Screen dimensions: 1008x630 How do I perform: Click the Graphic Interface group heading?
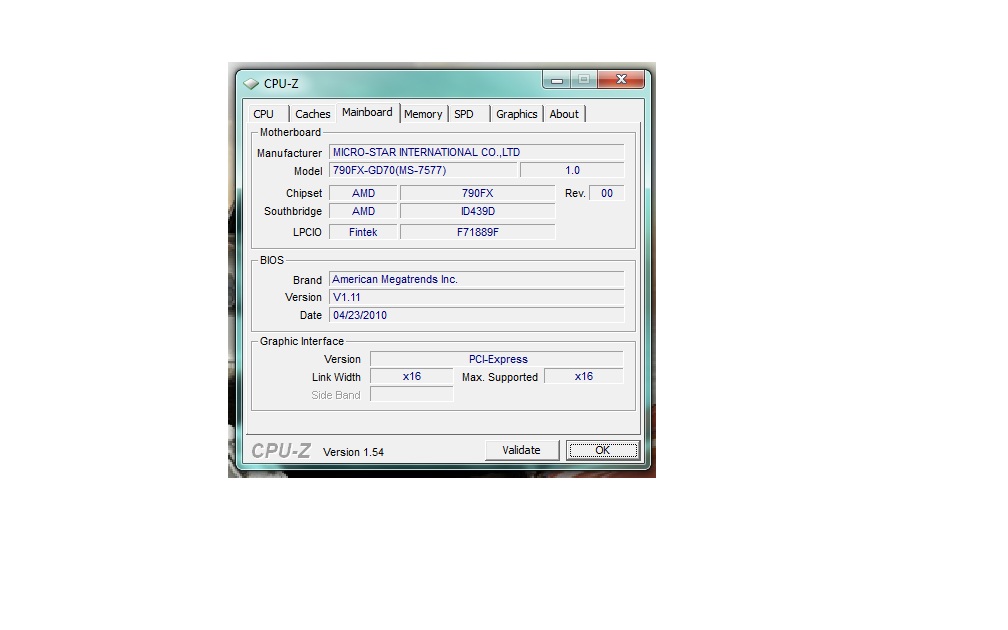click(x=302, y=341)
